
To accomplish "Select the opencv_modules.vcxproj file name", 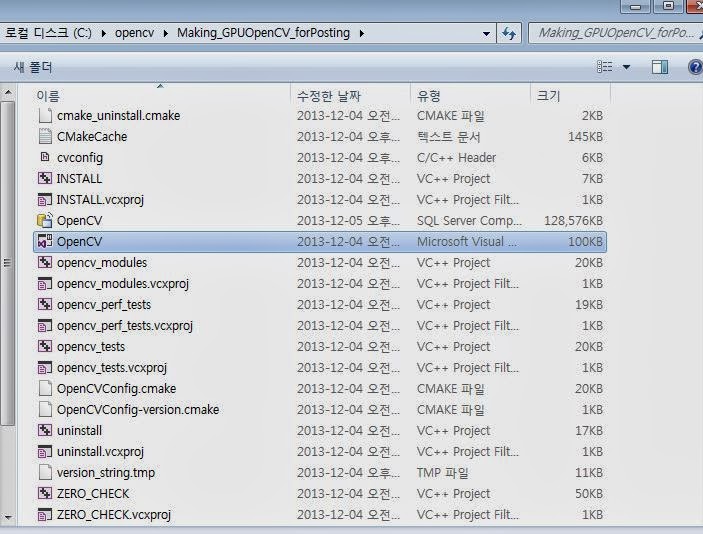I will coord(123,283).
